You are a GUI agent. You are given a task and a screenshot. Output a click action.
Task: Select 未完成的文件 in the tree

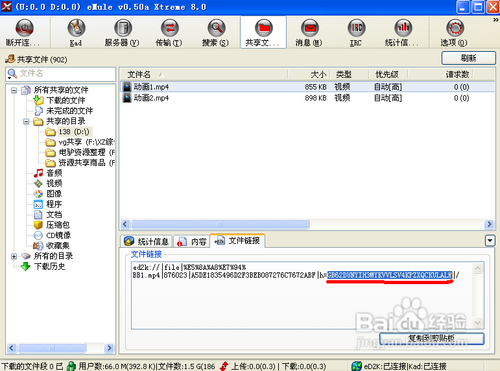click(69, 111)
